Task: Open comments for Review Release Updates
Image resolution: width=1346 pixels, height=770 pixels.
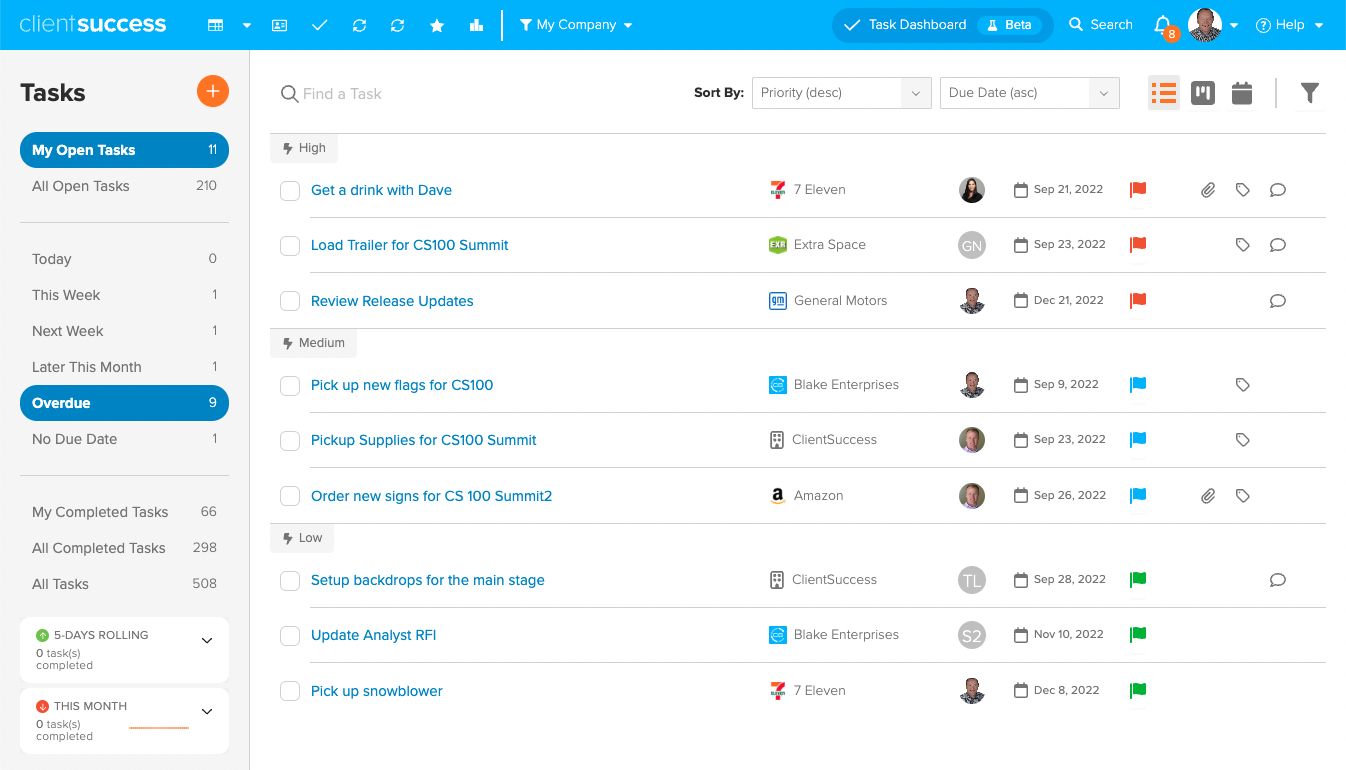Action: point(1277,301)
